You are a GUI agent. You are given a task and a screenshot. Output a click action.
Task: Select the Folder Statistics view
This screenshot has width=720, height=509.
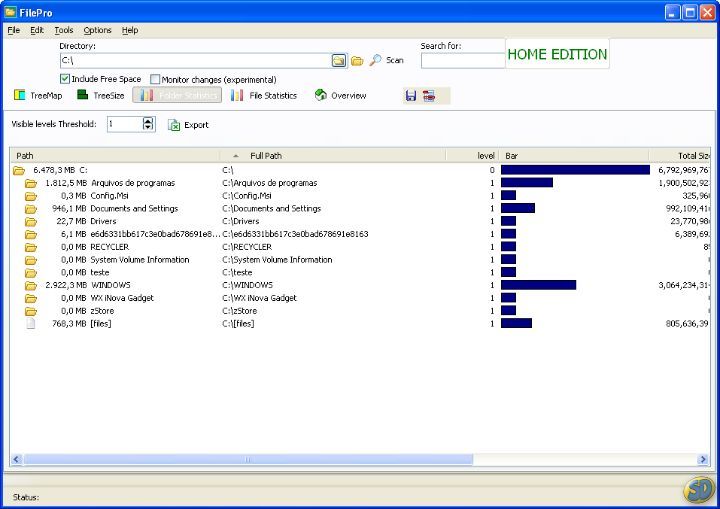tap(177, 95)
